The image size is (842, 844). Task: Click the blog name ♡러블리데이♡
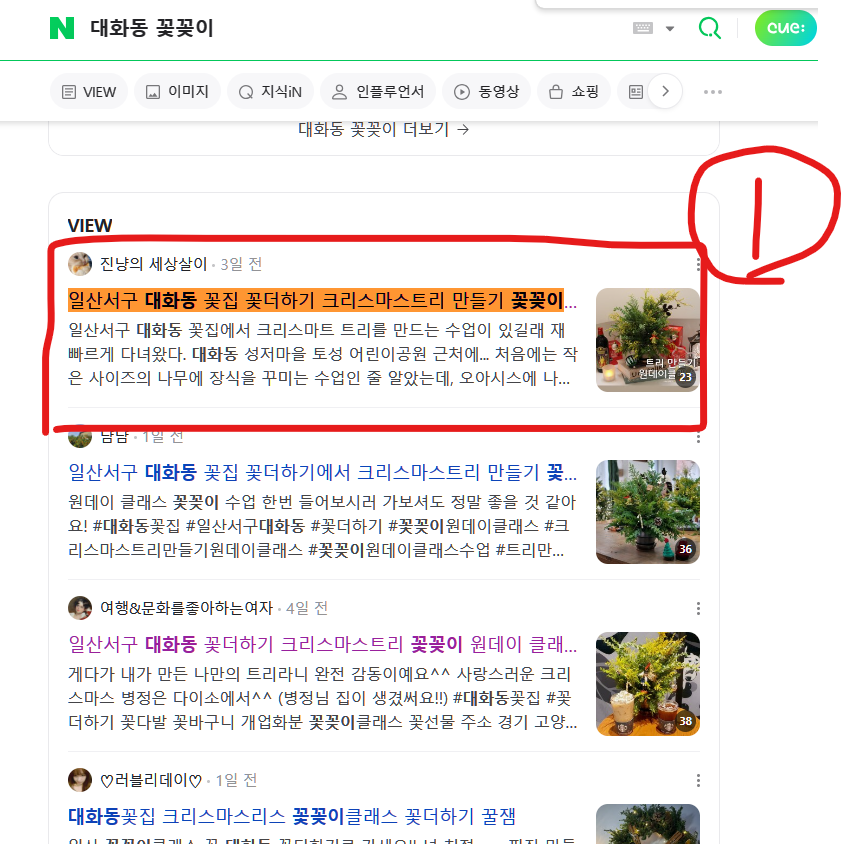point(151,780)
